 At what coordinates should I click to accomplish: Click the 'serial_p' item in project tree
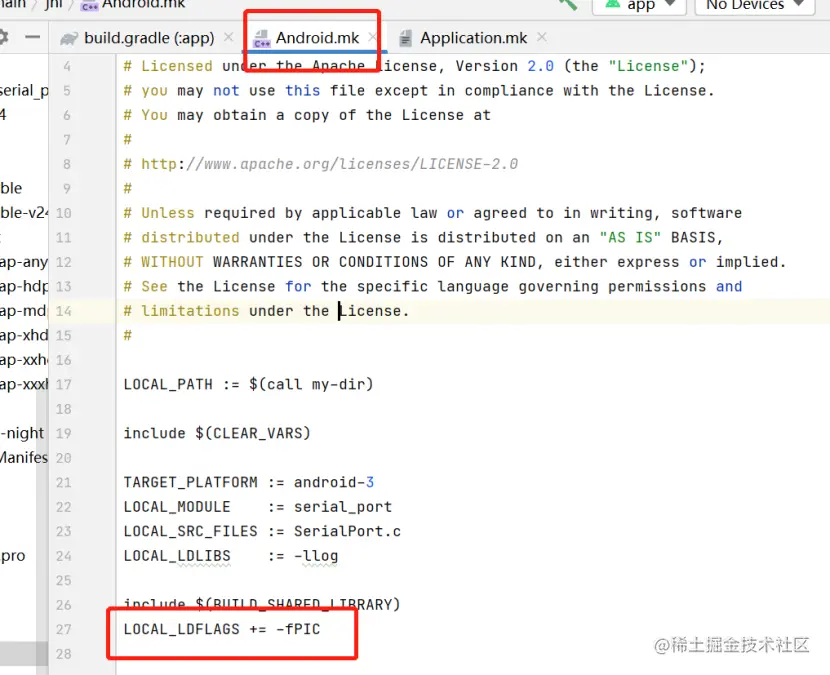click(24, 91)
